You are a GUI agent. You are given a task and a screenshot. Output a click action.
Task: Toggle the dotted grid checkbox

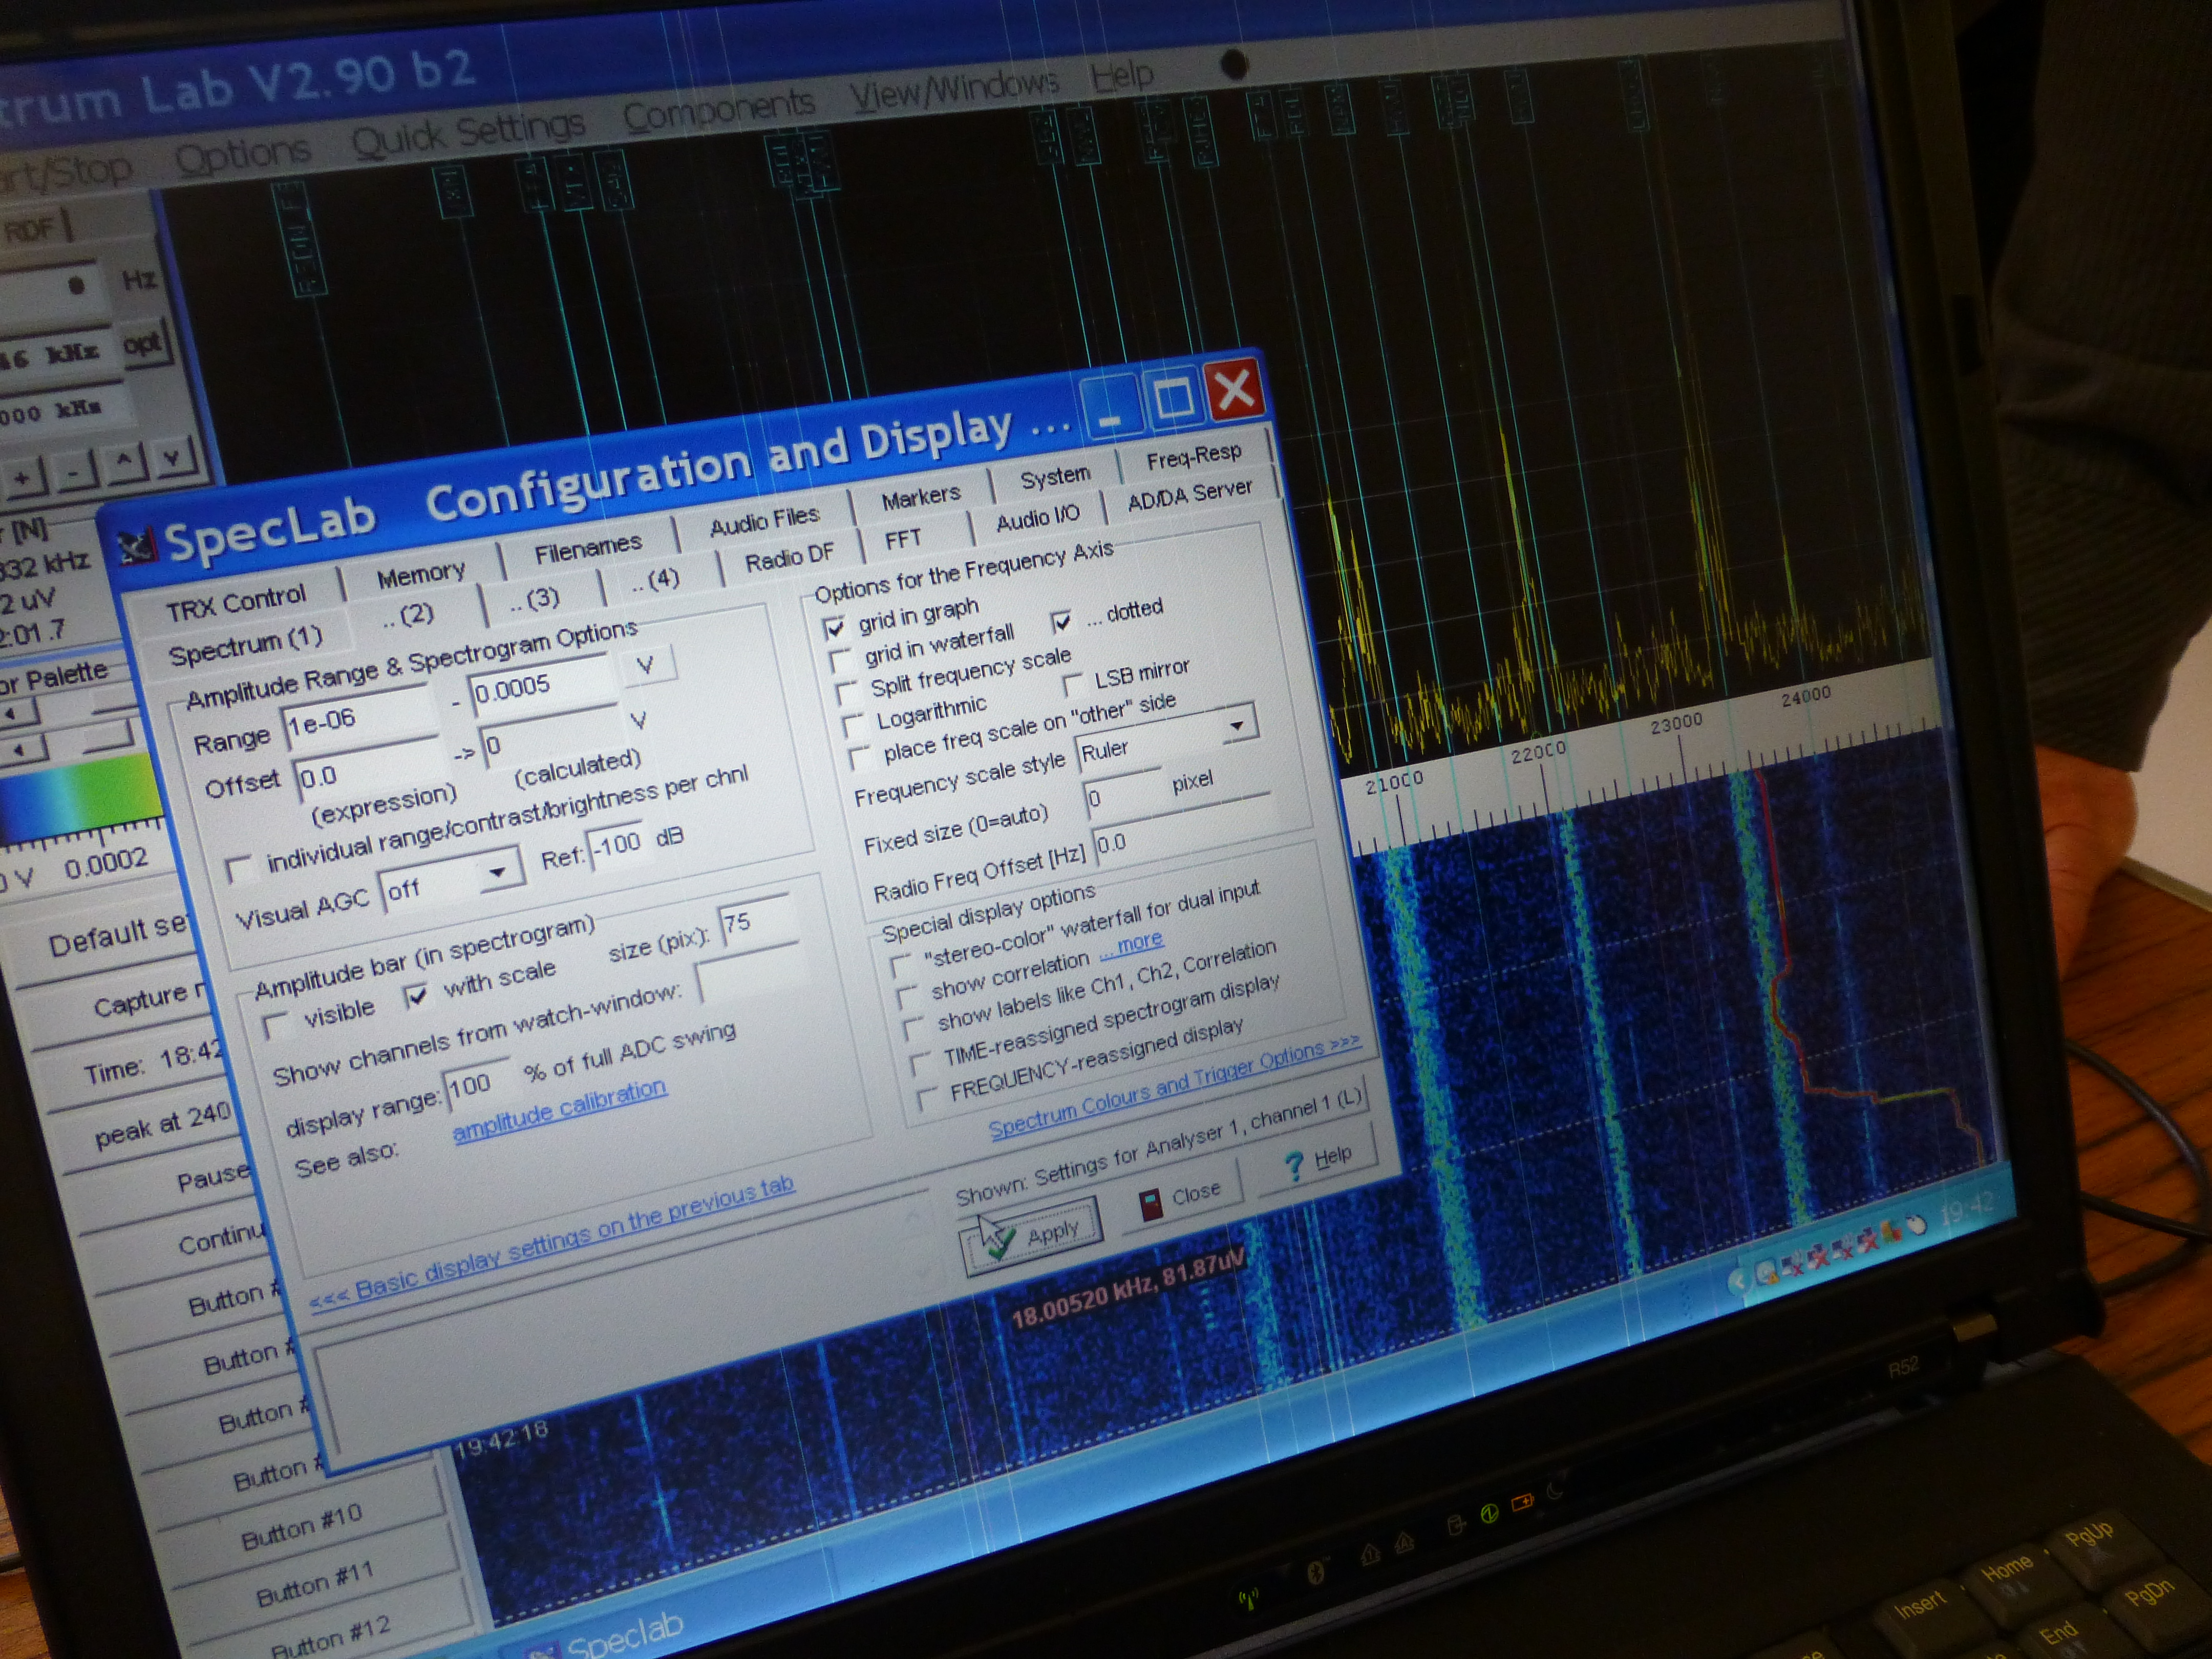coord(1061,622)
